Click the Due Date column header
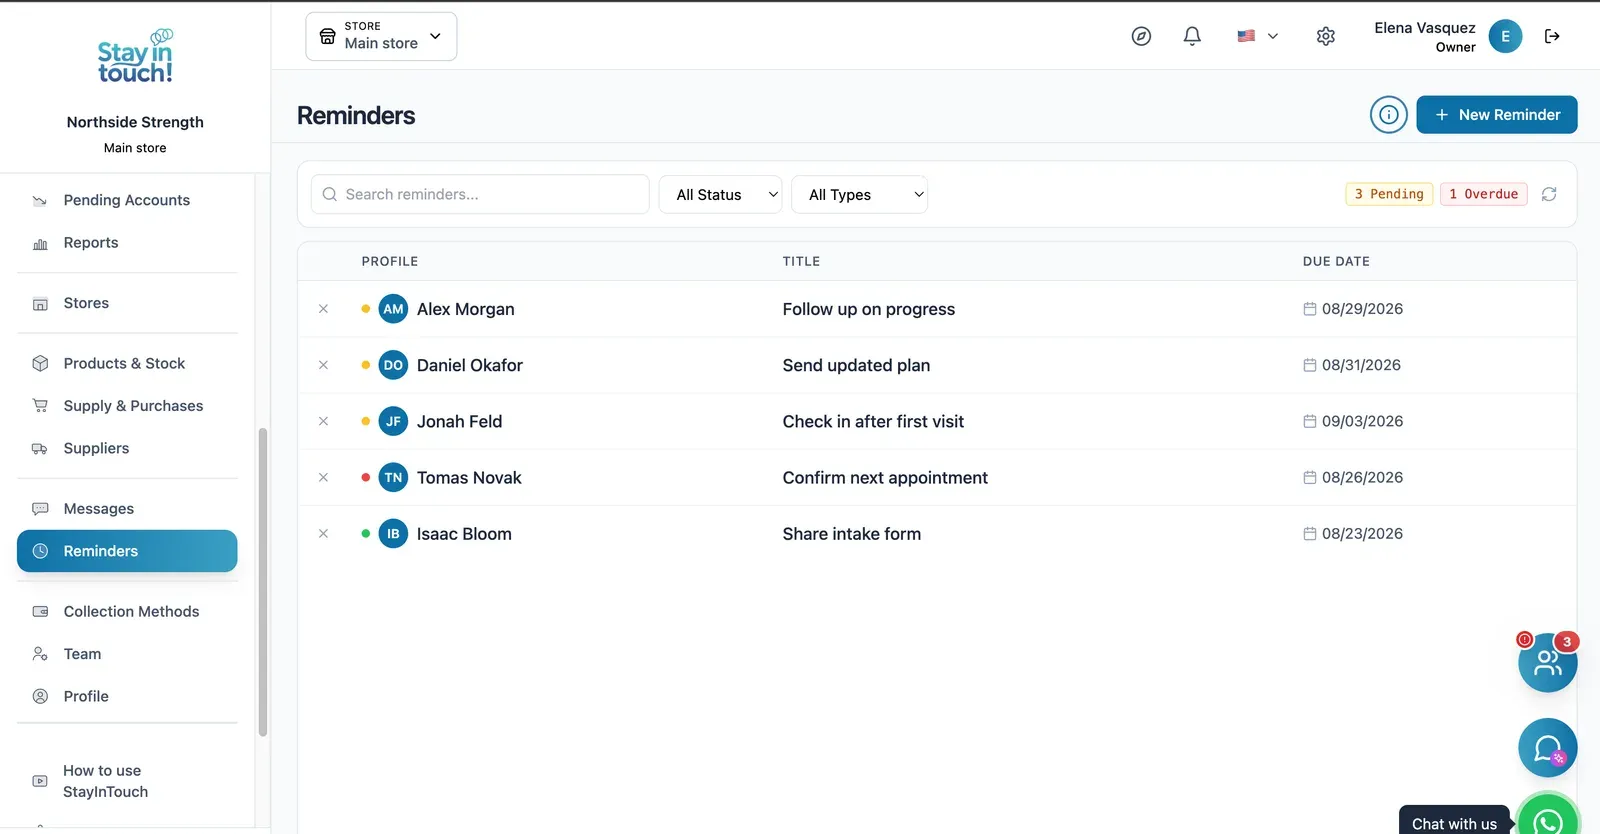 click(1336, 261)
